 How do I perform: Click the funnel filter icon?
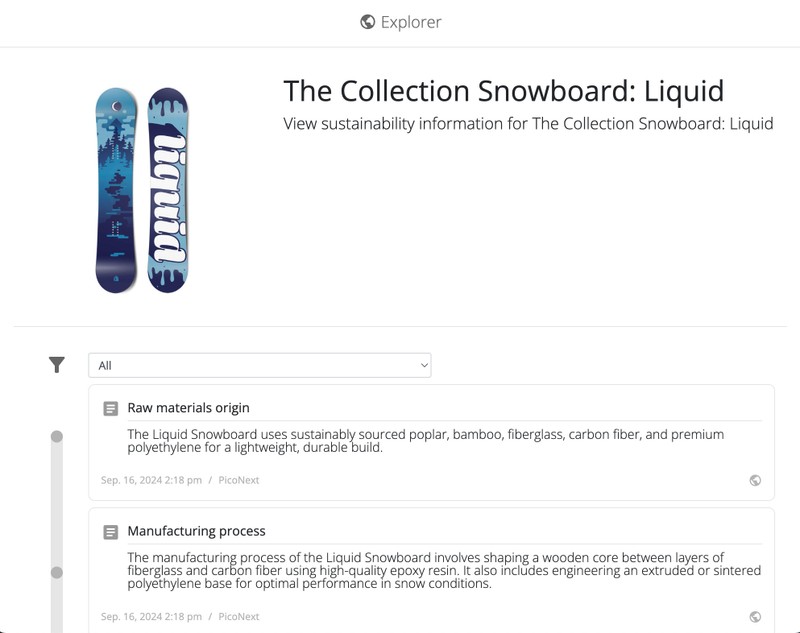[x=57, y=365]
